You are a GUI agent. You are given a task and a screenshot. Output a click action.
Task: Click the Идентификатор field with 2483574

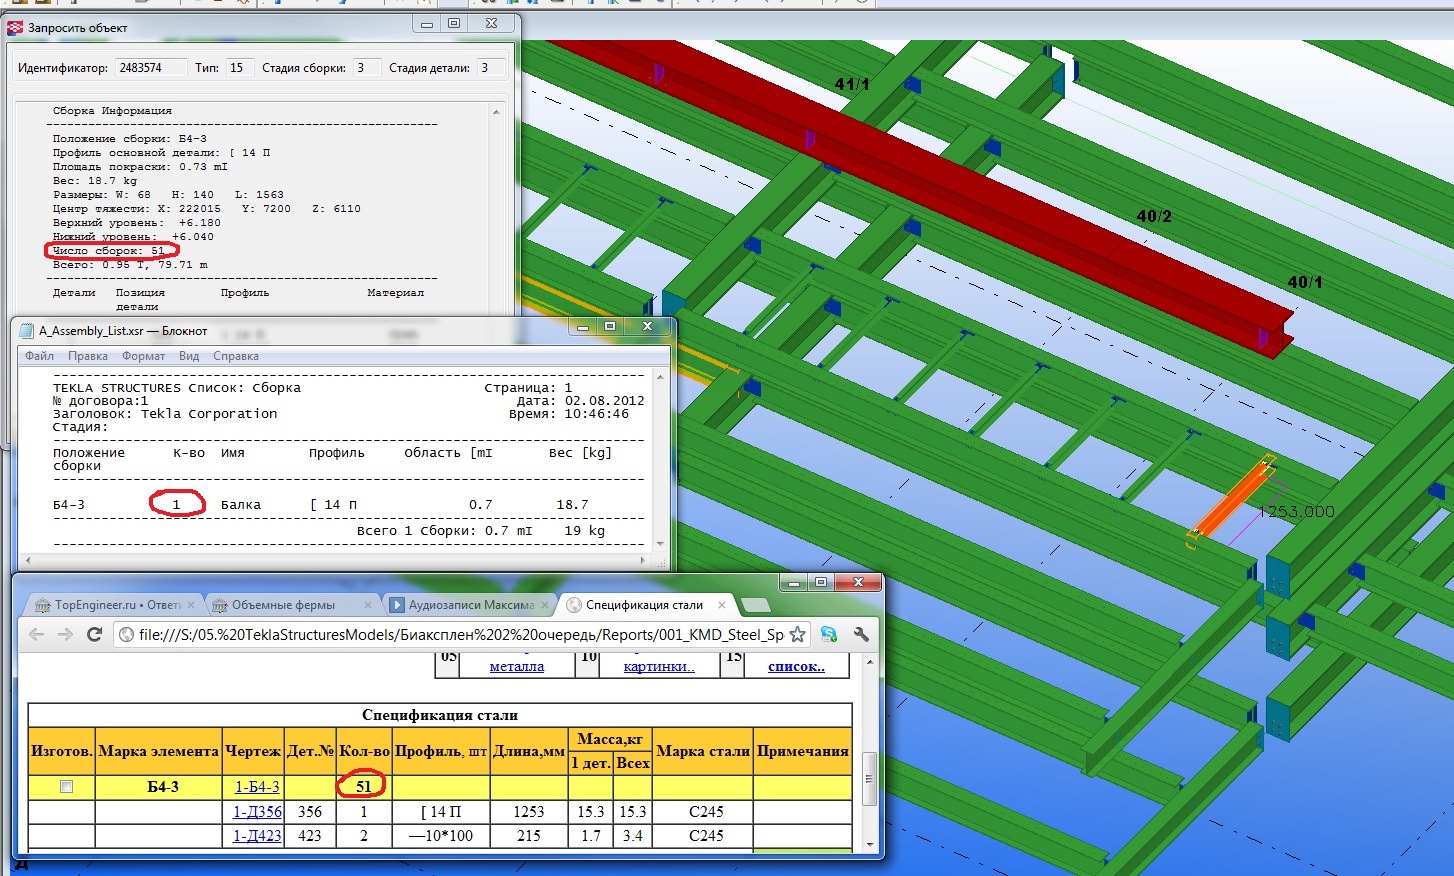pyautogui.click(x=149, y=68)
